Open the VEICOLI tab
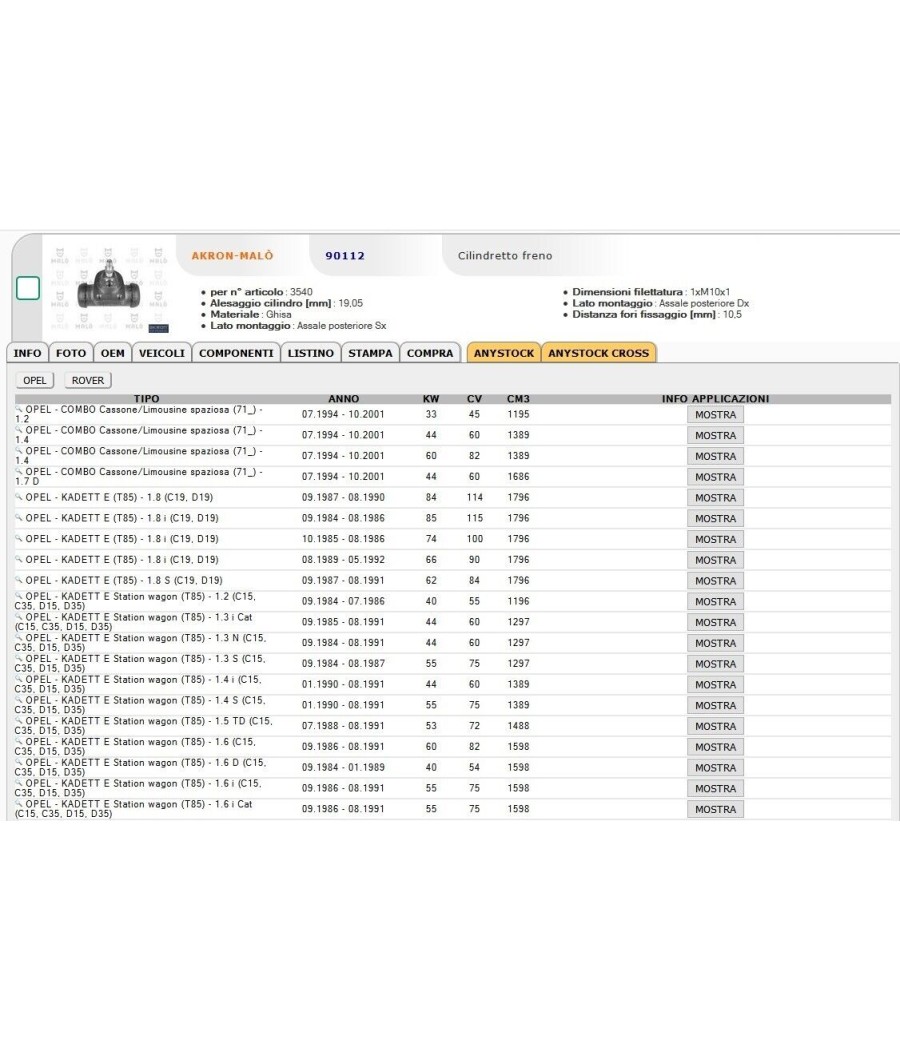The image size is (900, 1050). [x=162, y=353]
